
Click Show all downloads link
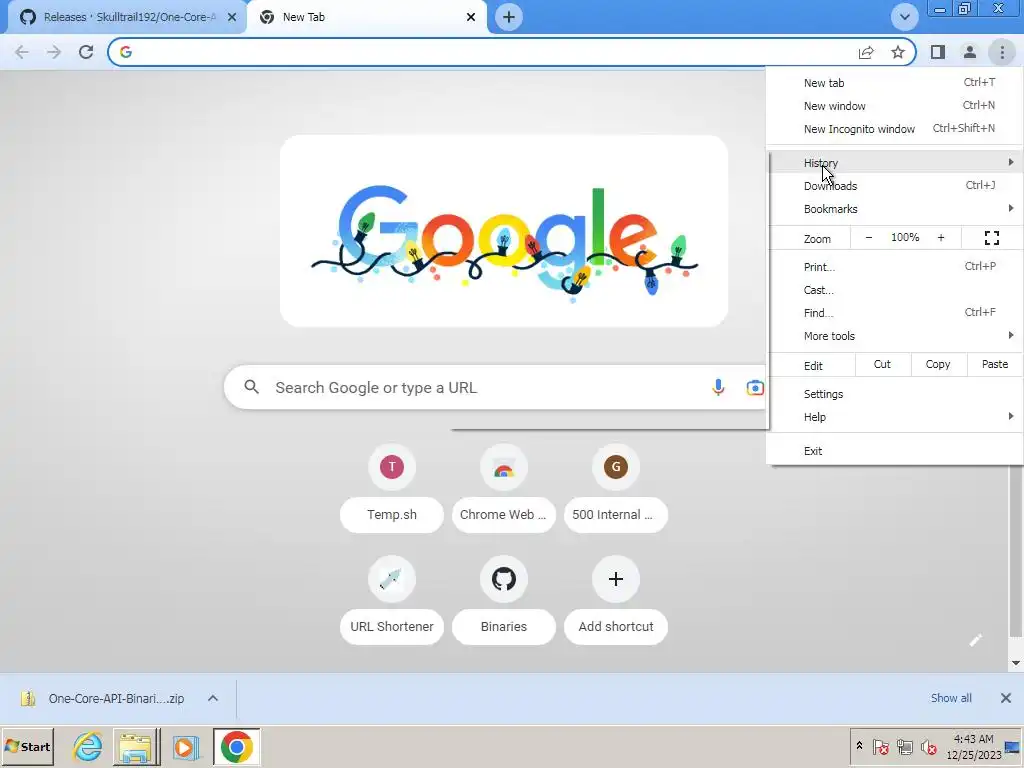(x=951, y=698)
